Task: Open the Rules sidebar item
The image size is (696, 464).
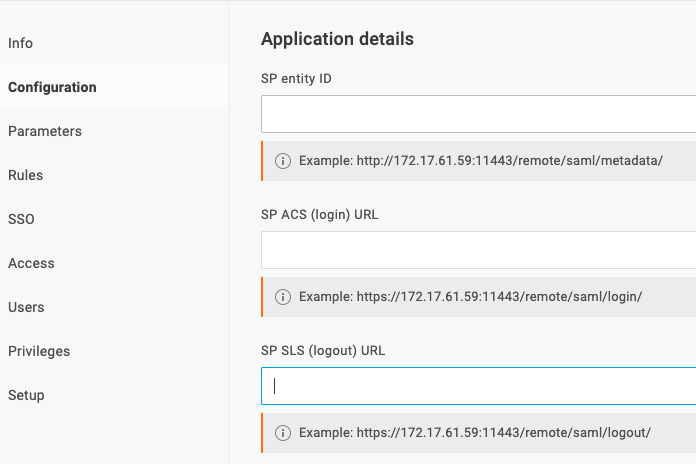Action: tap(26, 175)
